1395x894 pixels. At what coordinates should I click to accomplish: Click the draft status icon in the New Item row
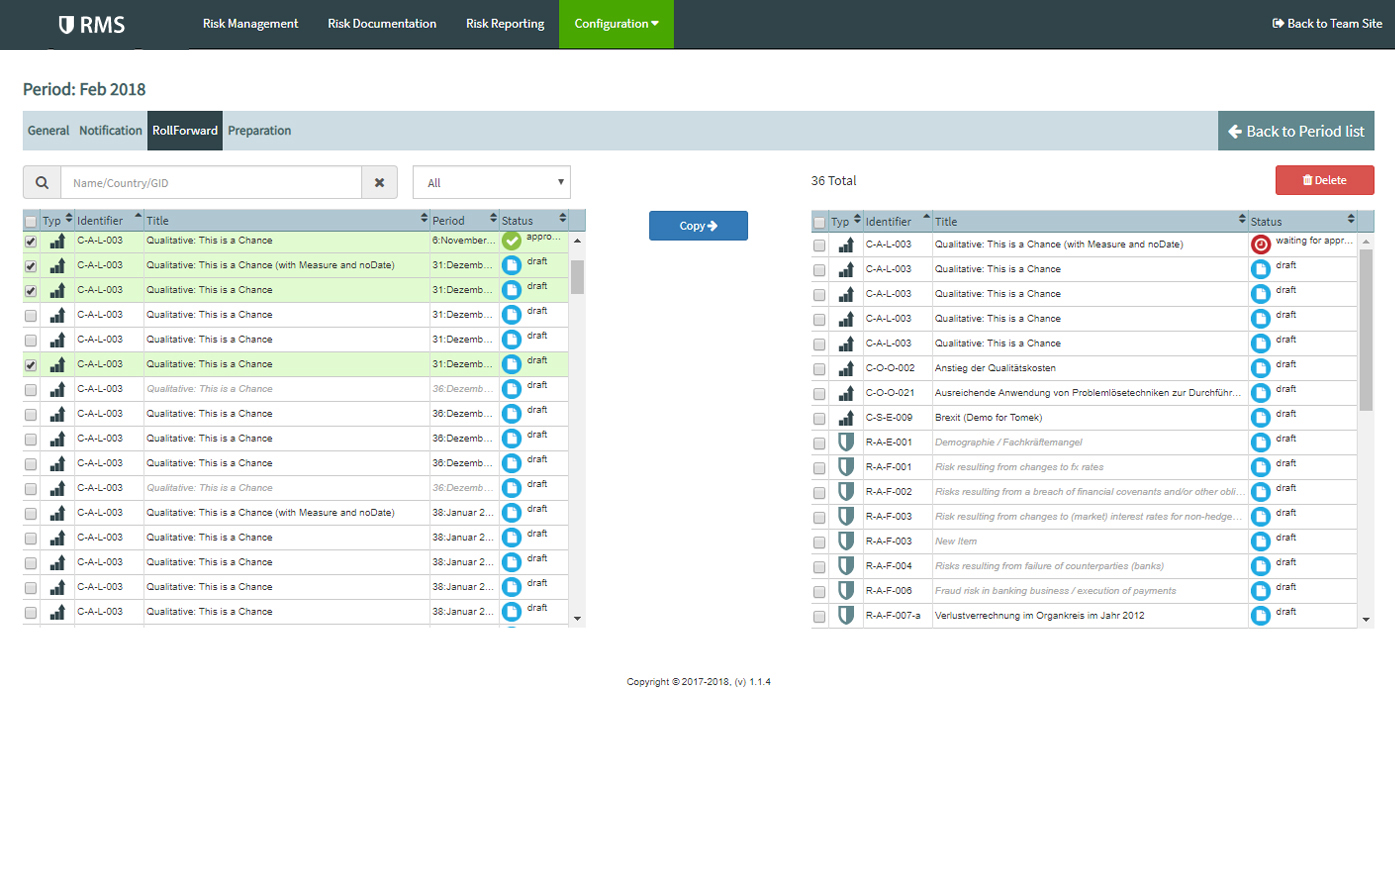pos(1261,541)
